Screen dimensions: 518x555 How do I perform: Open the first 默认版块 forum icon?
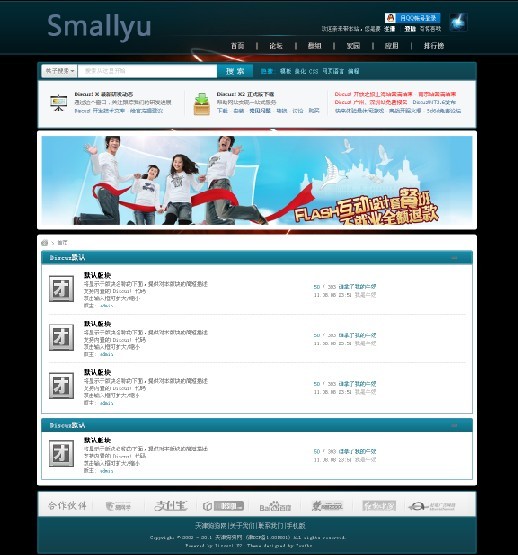pos(61,289)
